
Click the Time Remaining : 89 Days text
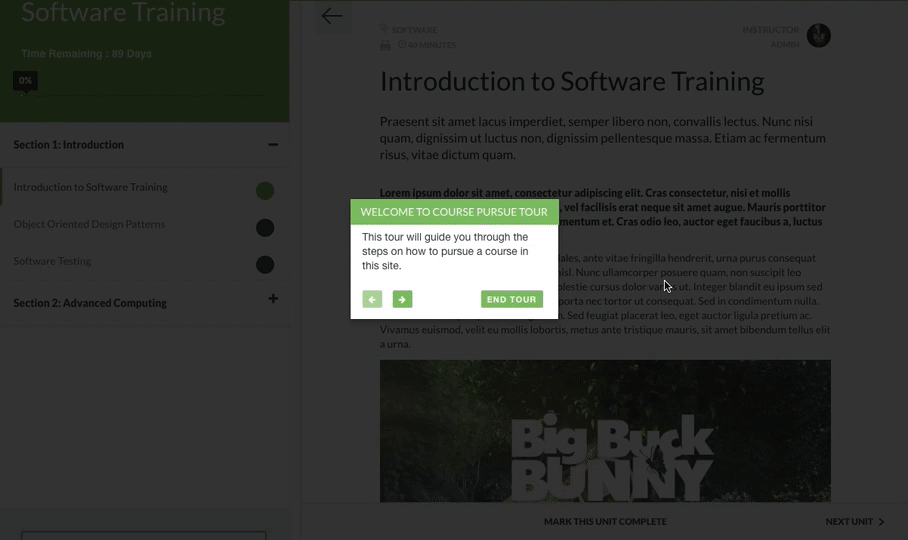point(86,54)
